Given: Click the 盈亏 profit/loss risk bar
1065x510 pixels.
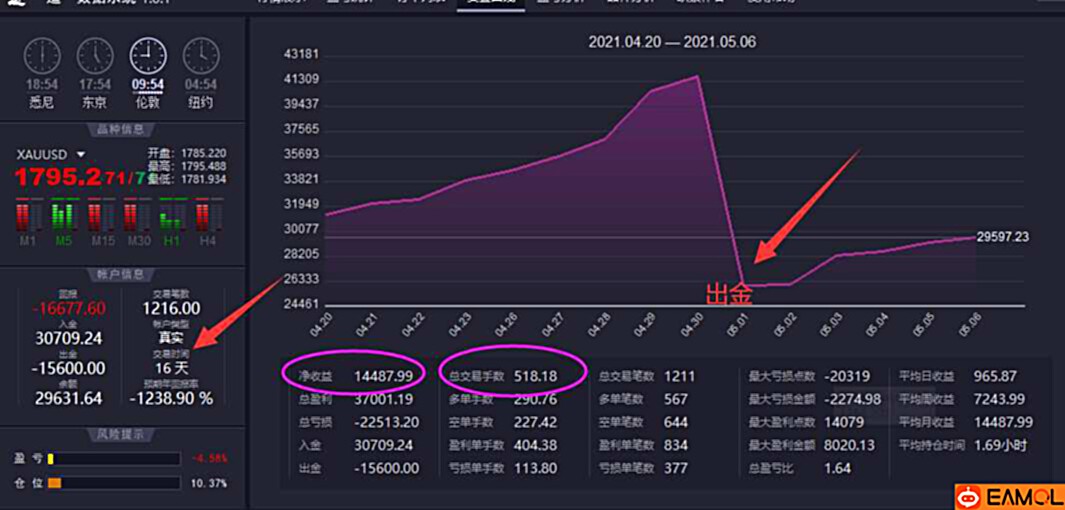Looking at the screenshot, I should pyautogui.click(x=113, y=458).
